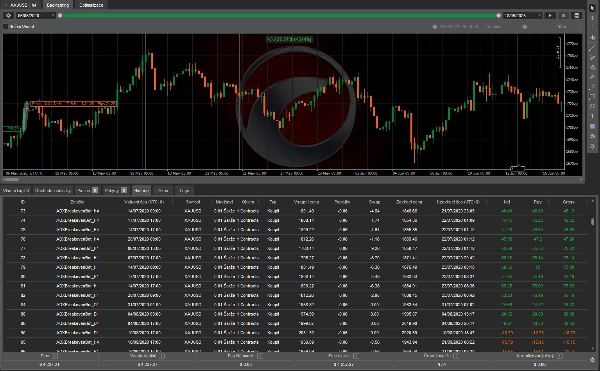This screenshot has width=600, height=371.
Task: Select the ellipse shape drawing tool
Action: (x=592, y=106)
